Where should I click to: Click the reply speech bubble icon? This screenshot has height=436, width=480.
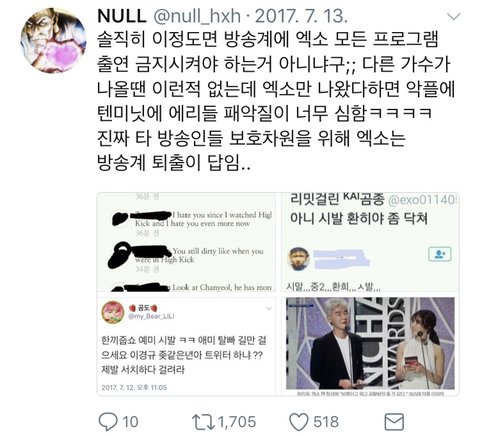point(109,421)
